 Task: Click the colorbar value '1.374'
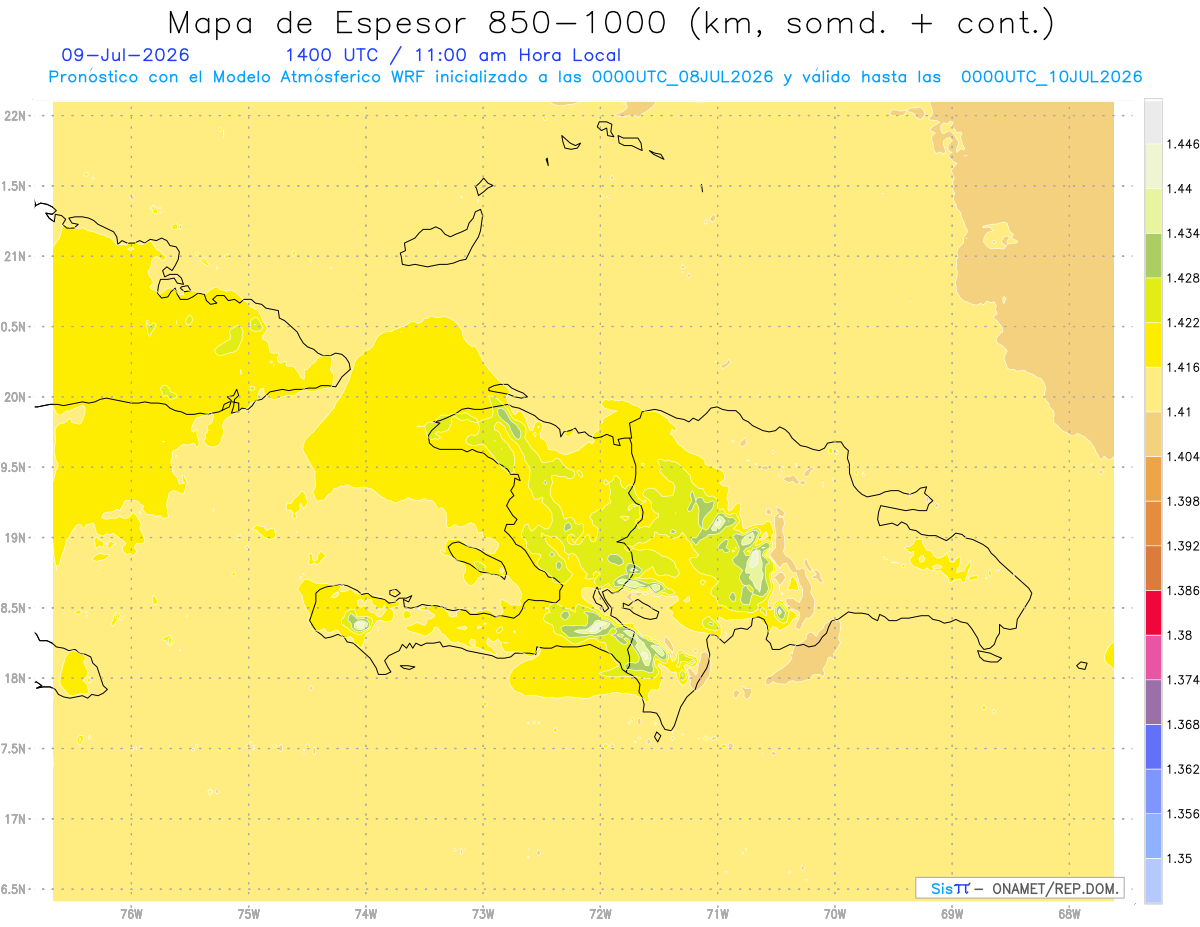(1184, 679)
